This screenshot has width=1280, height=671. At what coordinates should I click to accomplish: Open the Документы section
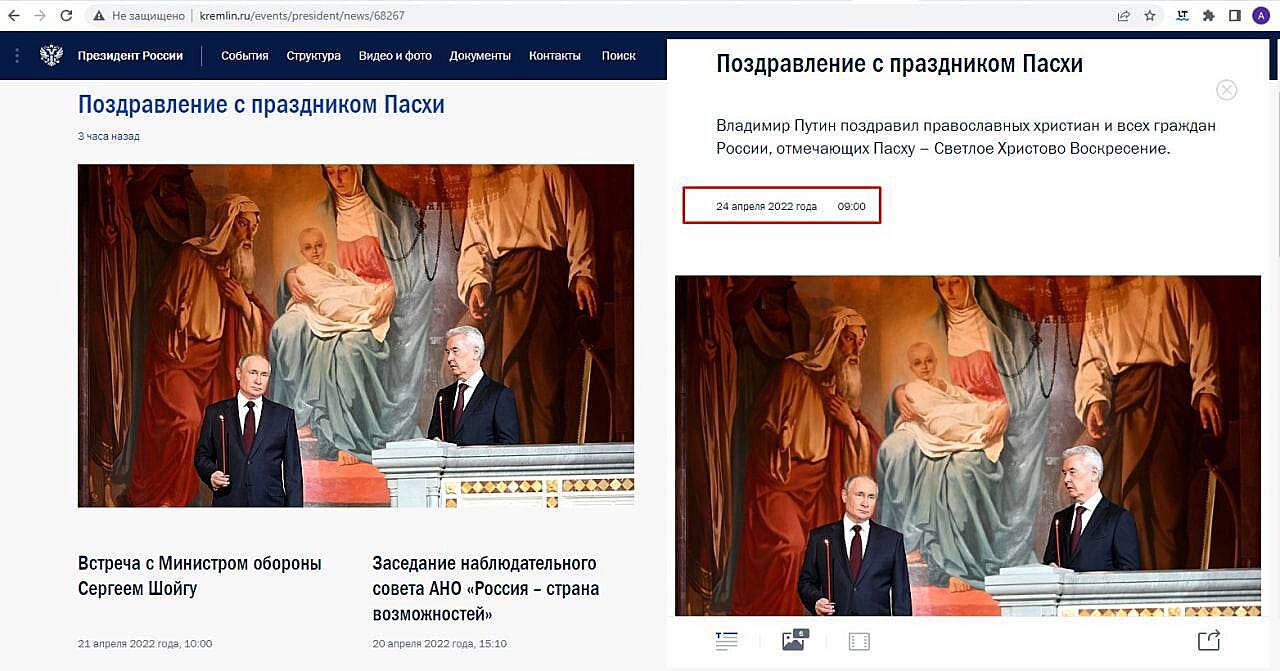[x=480, y=56]
